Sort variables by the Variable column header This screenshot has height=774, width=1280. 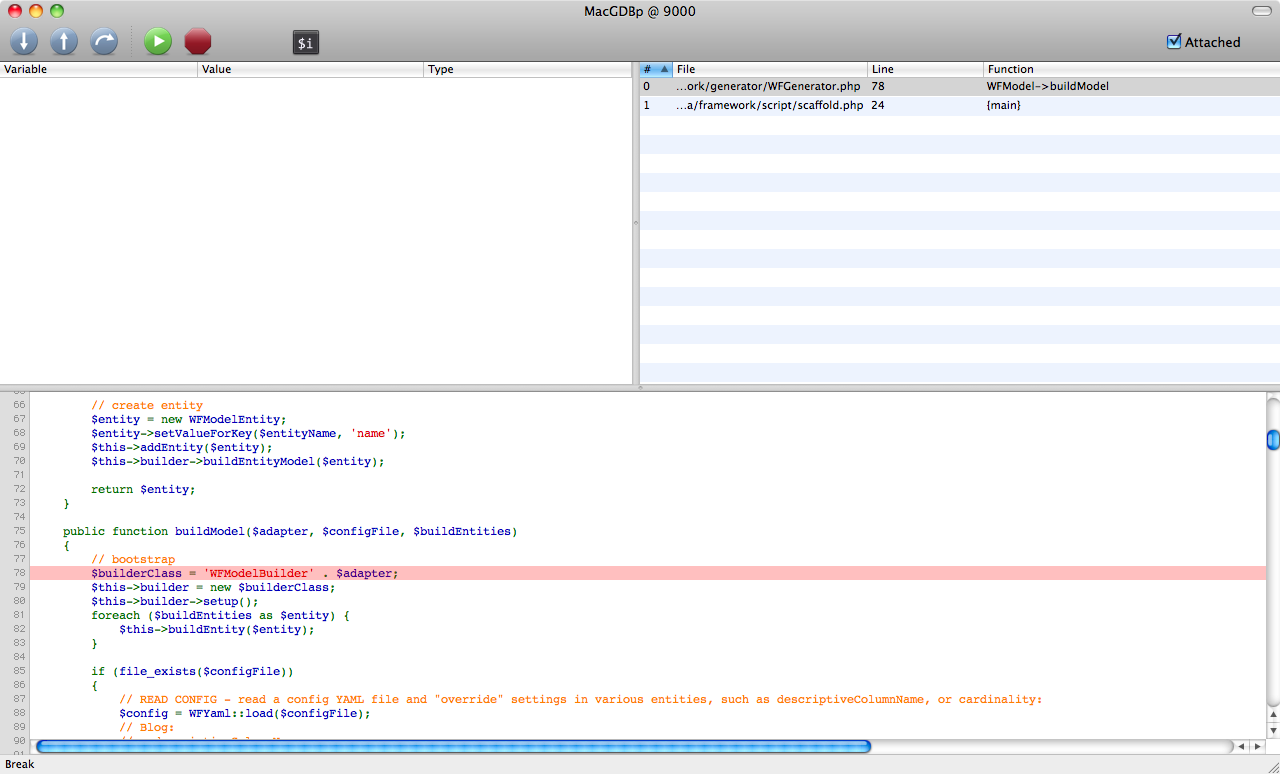pos(98,69)
